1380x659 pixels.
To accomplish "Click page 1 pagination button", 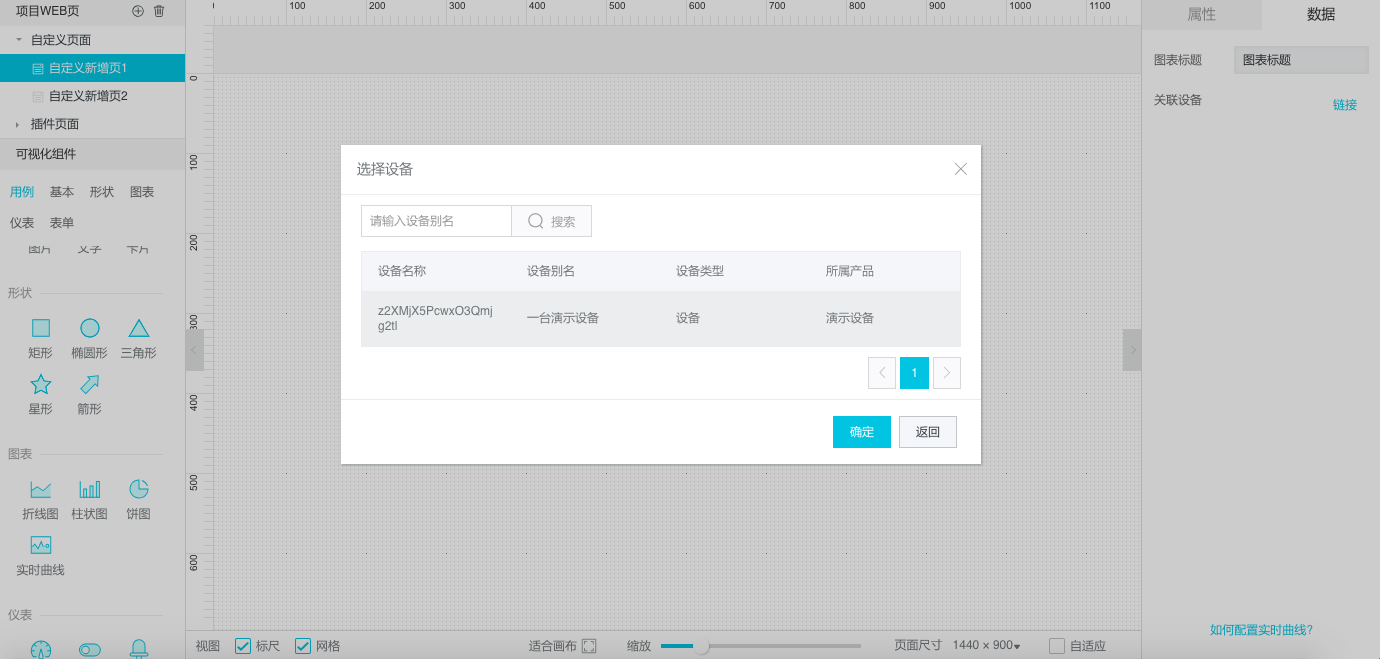I will [x=914, y=373].
